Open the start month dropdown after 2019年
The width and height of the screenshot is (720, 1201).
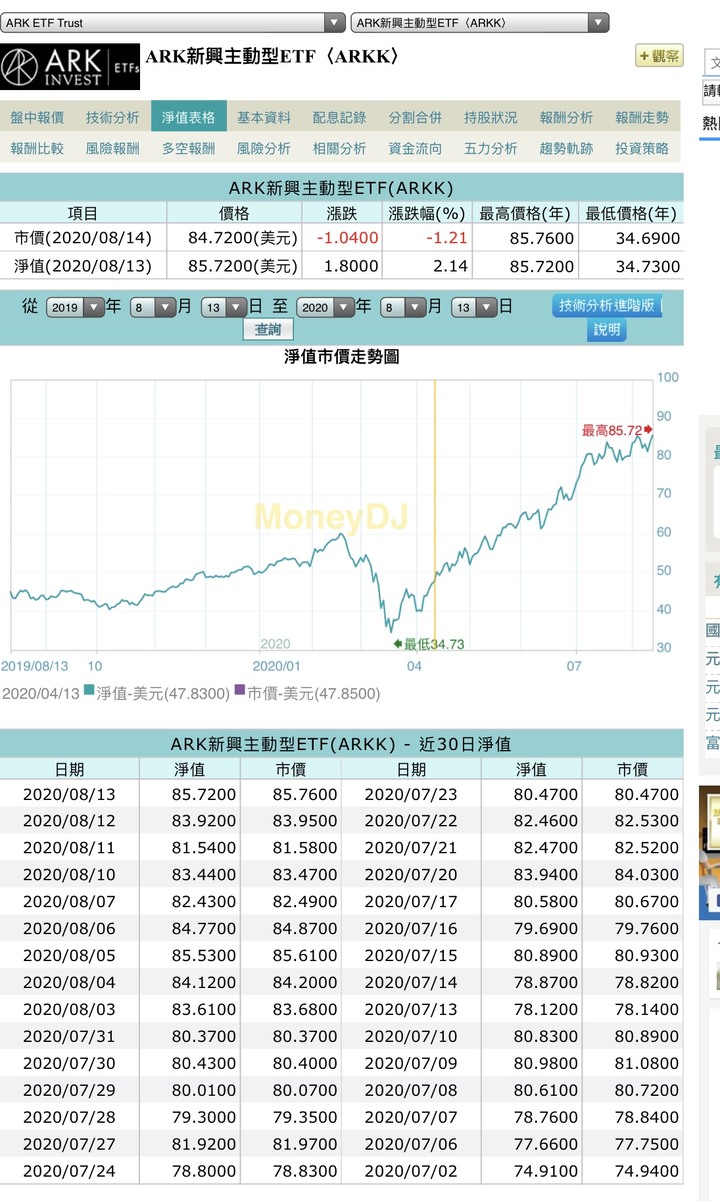[x=153, y=308]
